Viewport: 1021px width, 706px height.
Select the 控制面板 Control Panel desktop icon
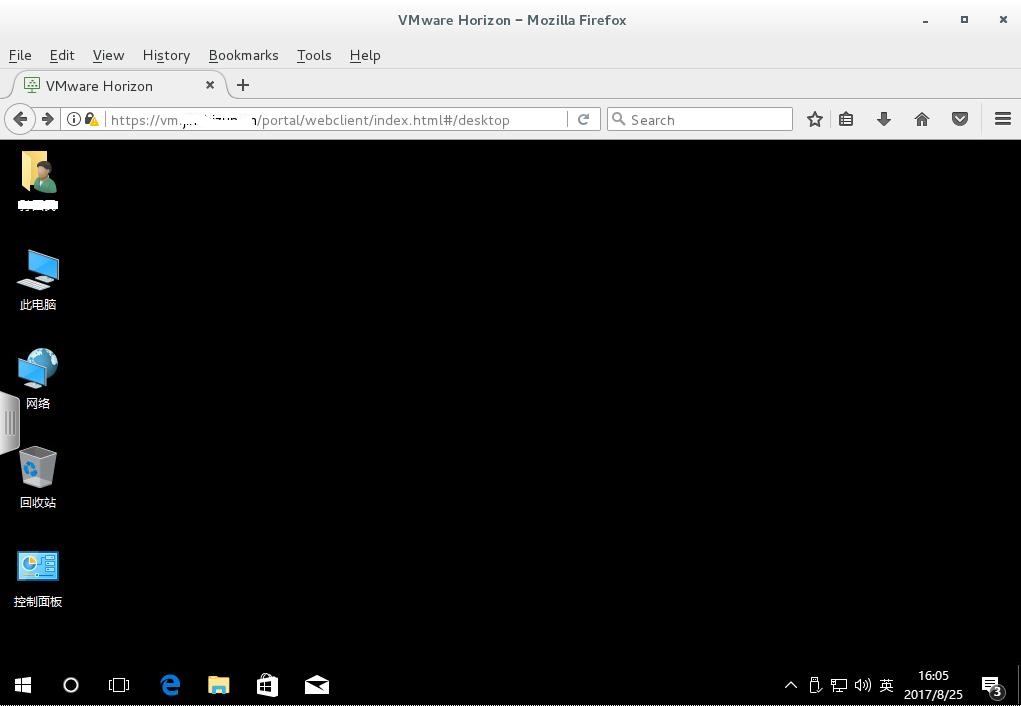[38, 577]
